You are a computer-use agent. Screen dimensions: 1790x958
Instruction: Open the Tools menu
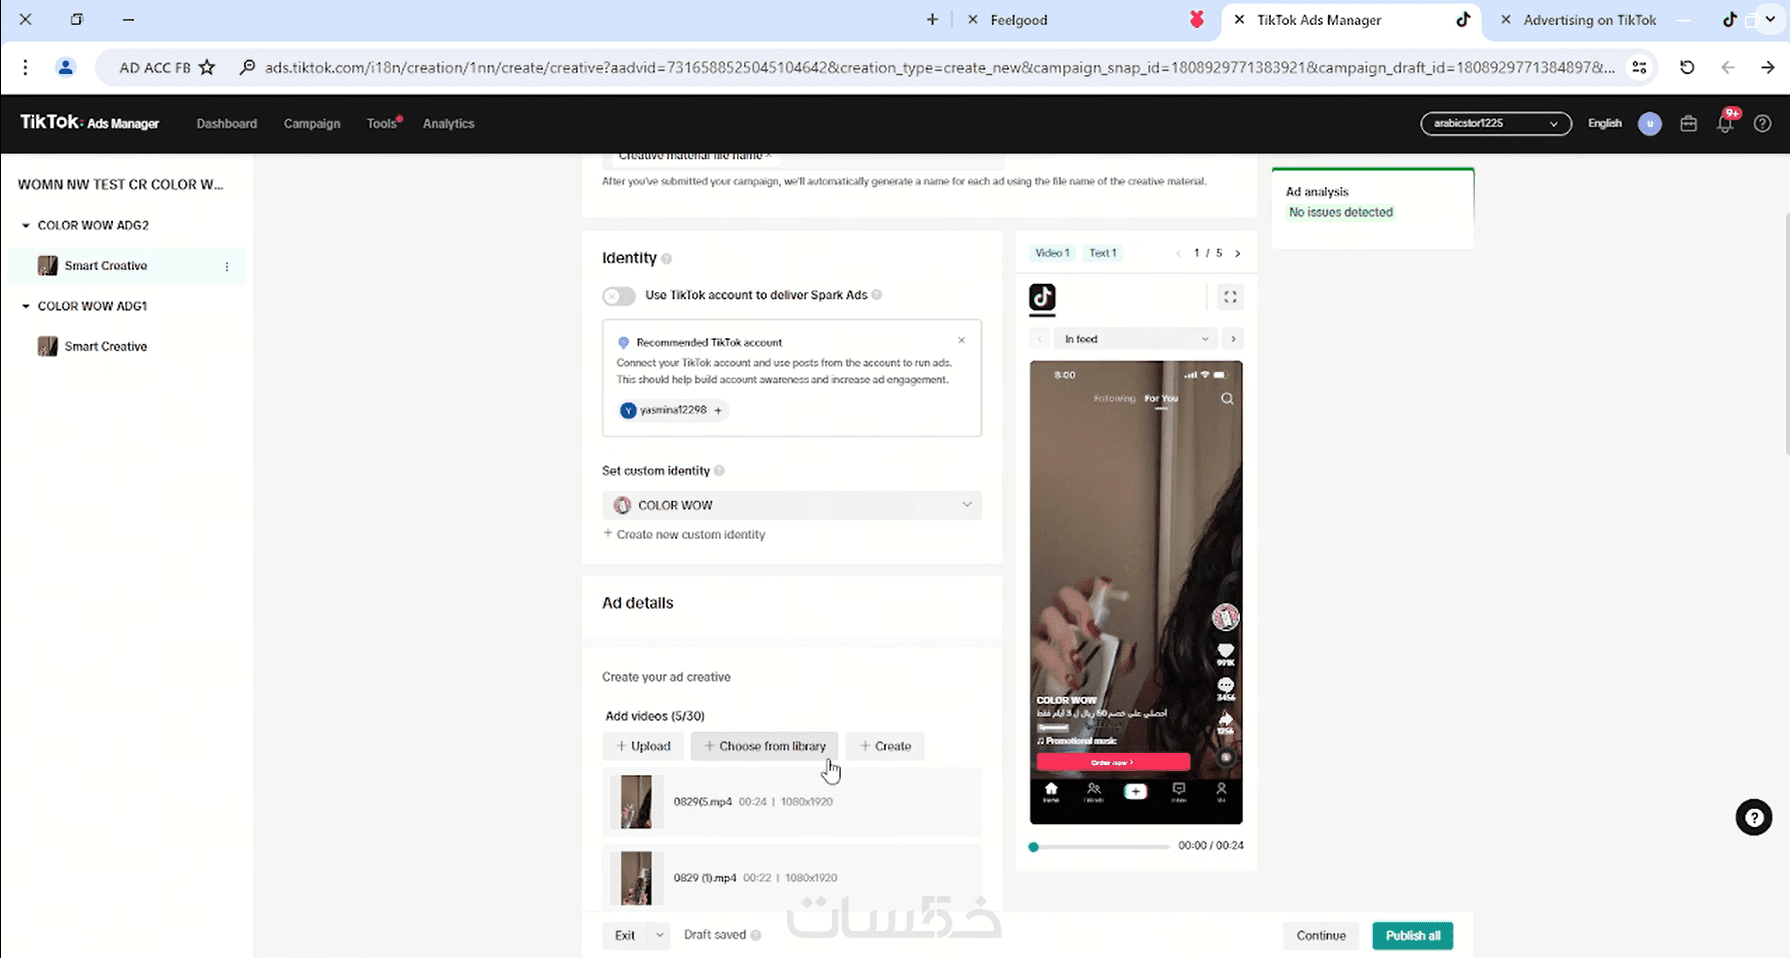(382, 124)
